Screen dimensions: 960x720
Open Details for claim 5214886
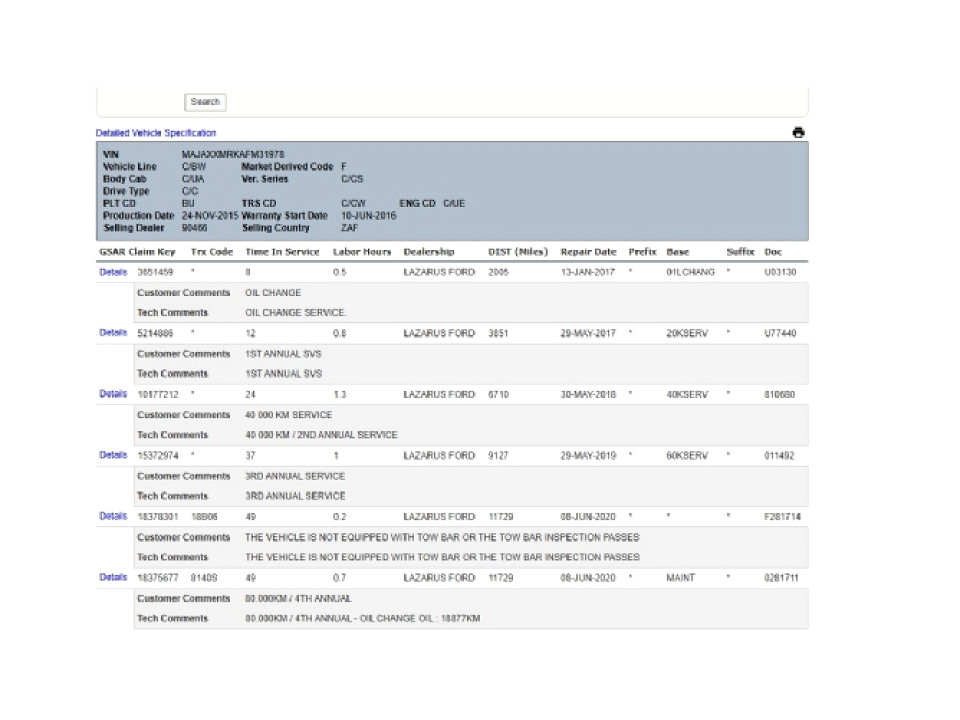[113, 333]
